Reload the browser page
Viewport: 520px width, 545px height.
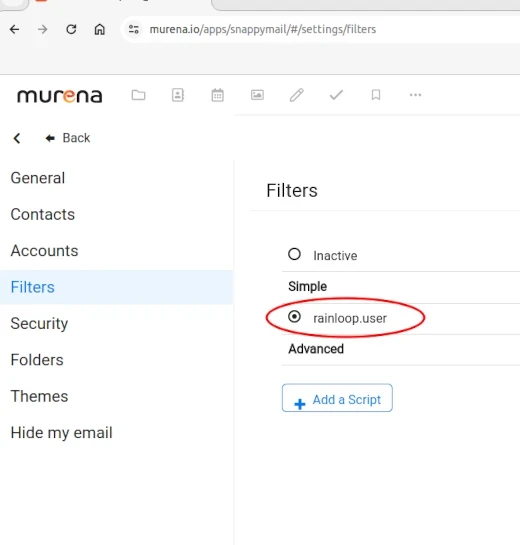[x=71, y=29]
